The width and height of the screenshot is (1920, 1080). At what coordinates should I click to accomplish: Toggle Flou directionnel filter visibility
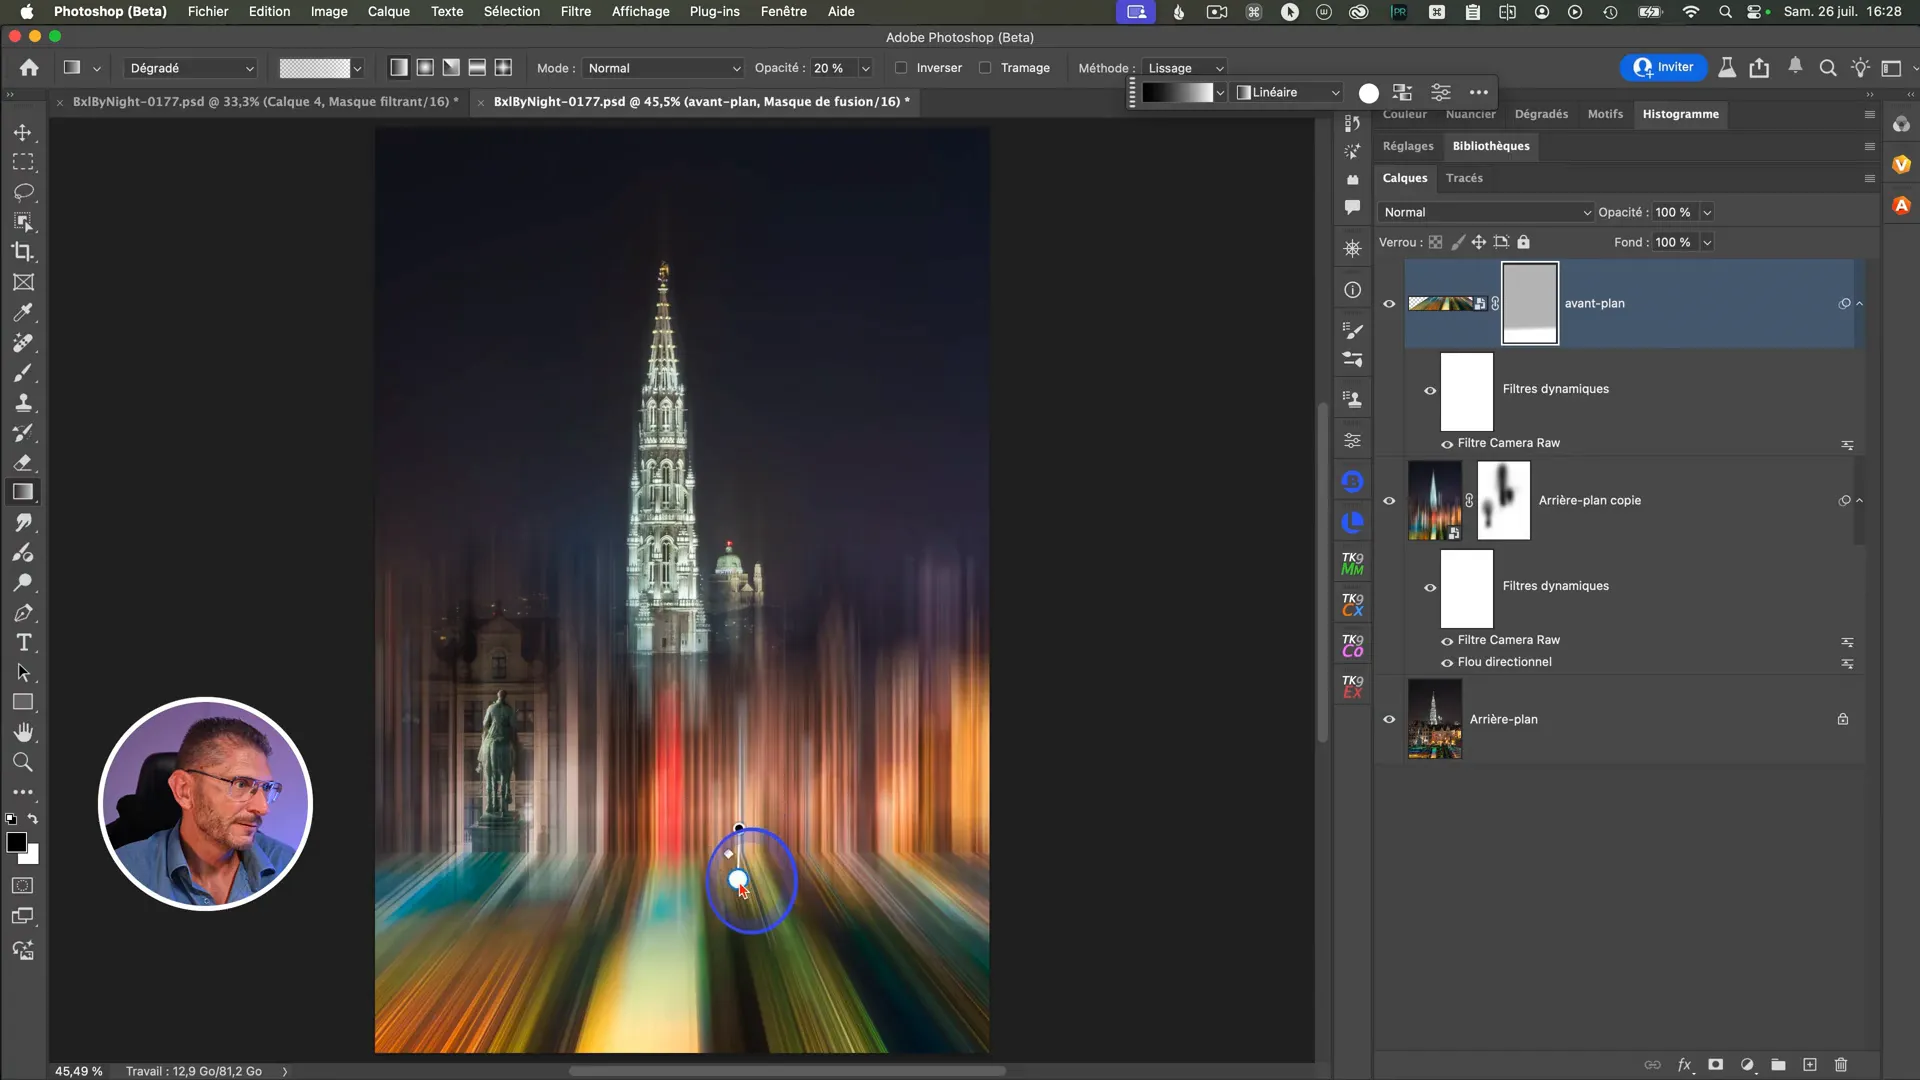tap(1446, 662)
